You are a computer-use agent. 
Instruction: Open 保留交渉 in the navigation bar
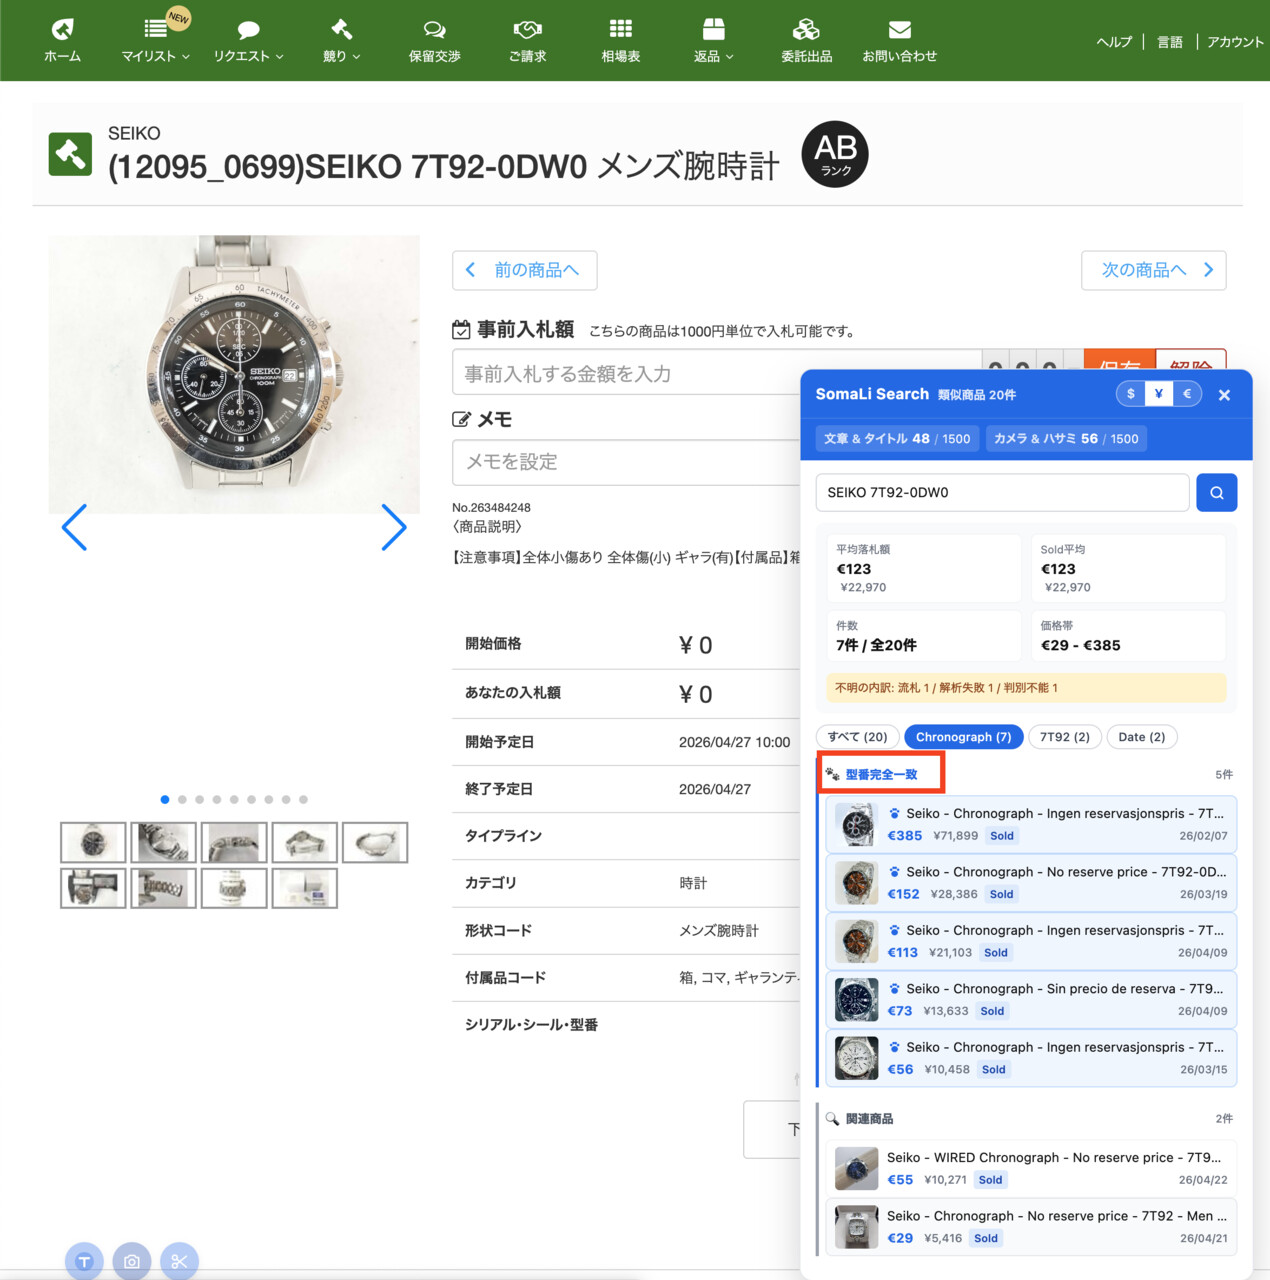(434, 40)
